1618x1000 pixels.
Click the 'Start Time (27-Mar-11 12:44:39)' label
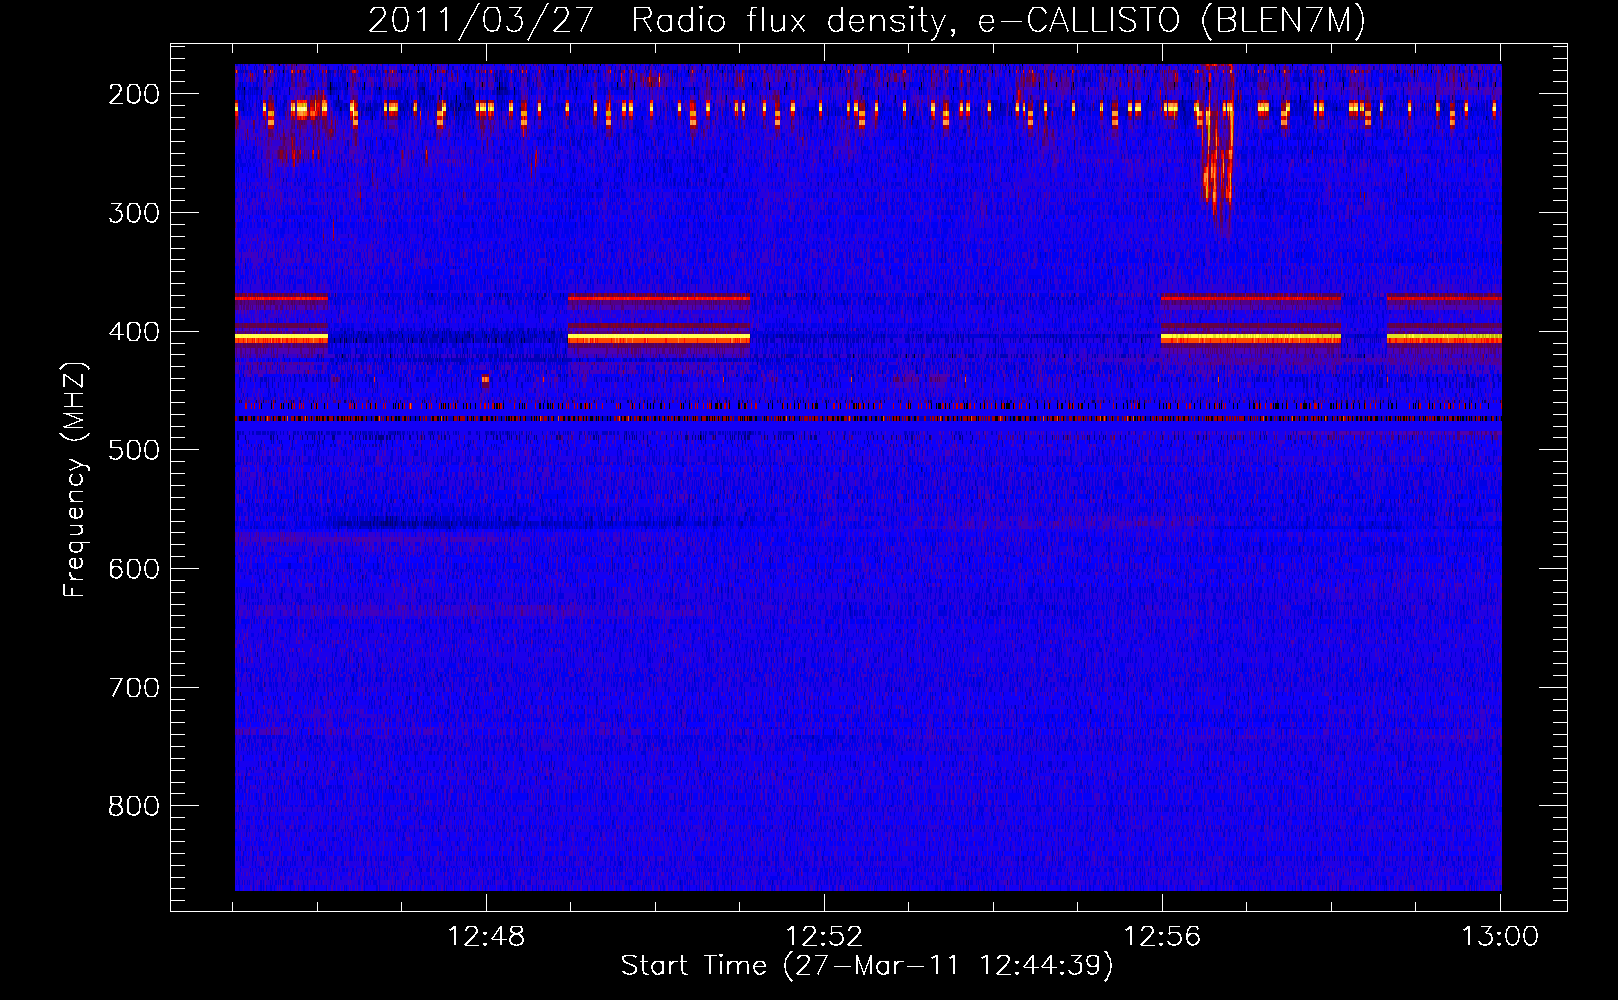coord(867,966)
